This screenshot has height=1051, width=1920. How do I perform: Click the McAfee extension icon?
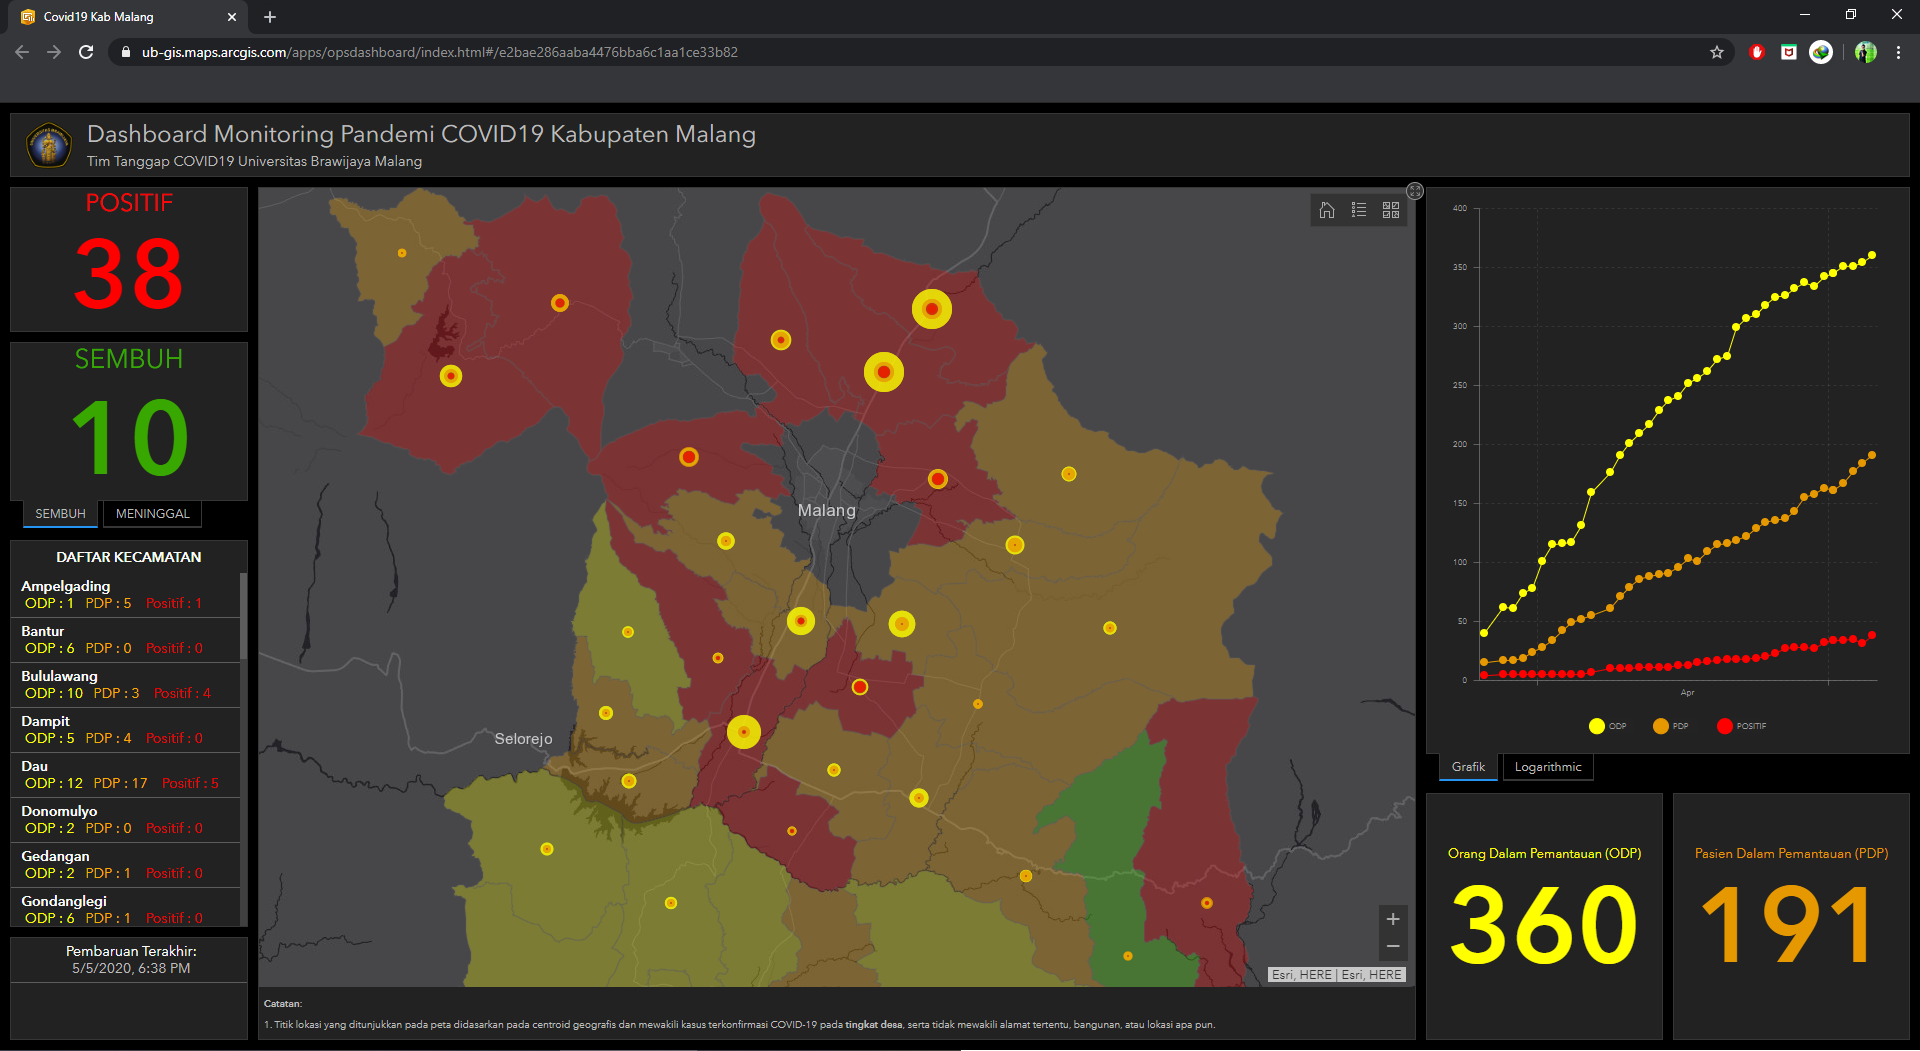(x=1789, y=52)
